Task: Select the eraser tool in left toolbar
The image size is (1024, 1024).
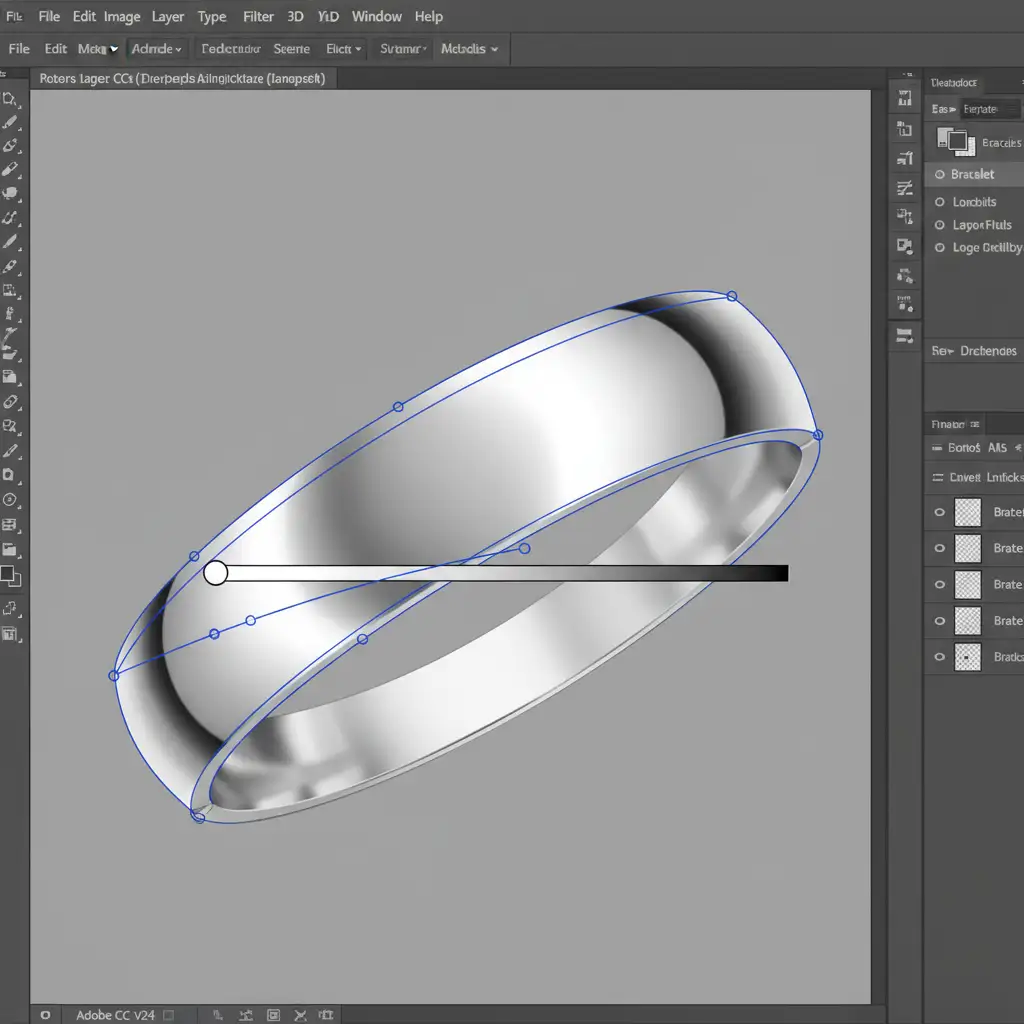Action: pyautogui.click(x=11, y=402)
